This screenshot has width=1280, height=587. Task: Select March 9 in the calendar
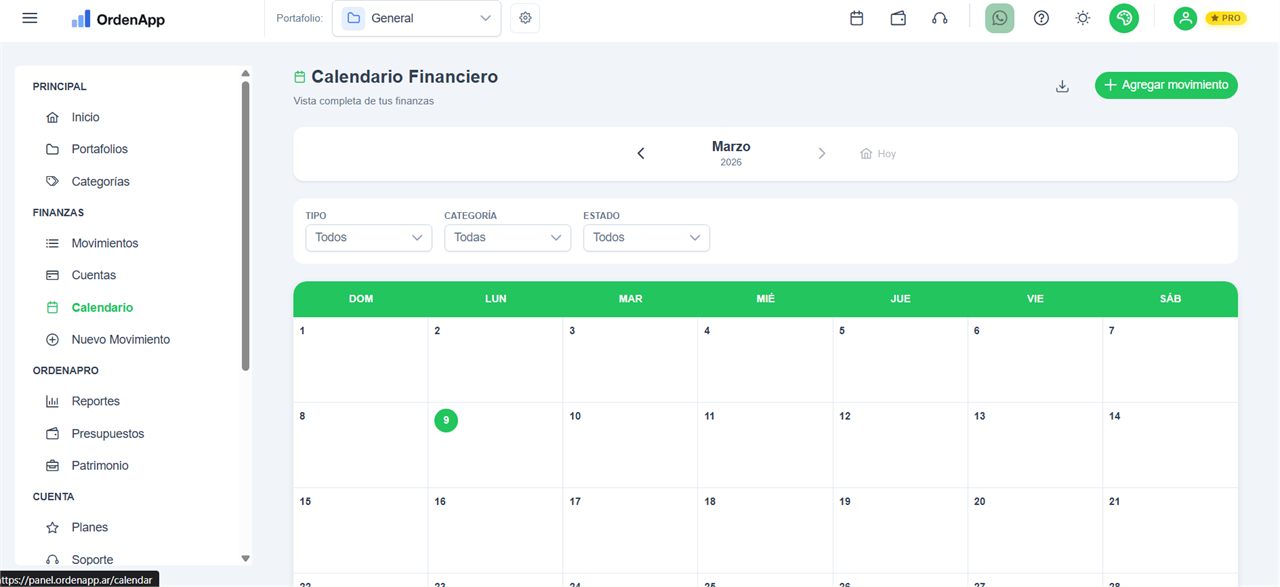(446, 421)
